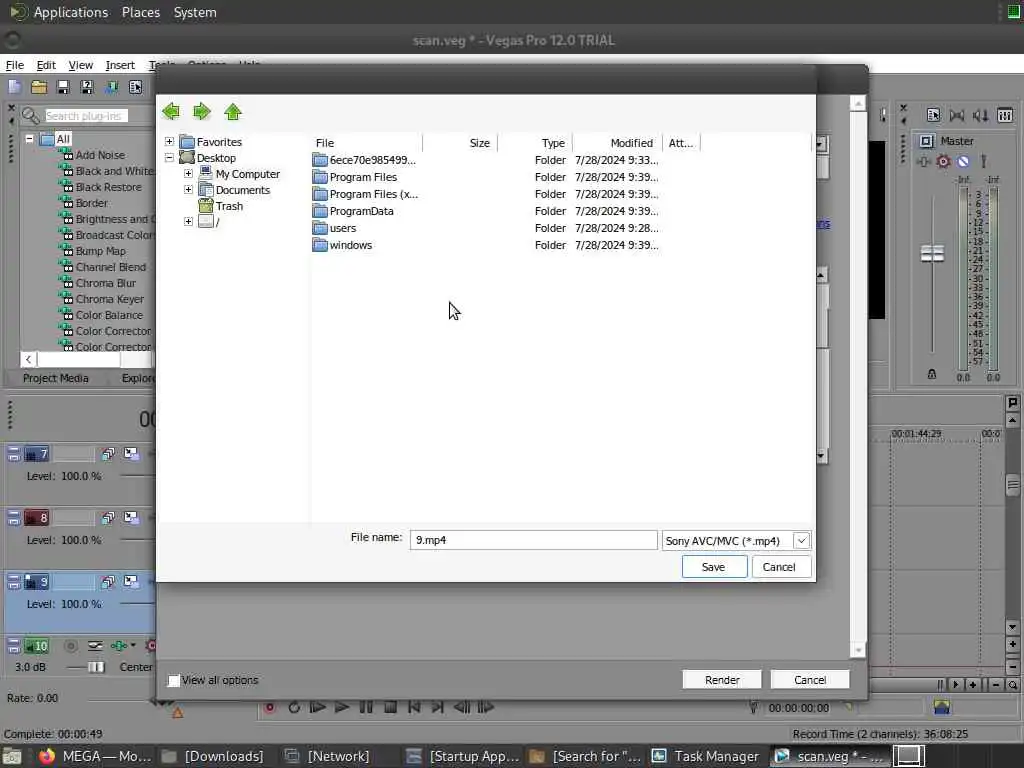Expand the My Computer tree node
Viewport: 1024px width, 768px height.
pyautogui.click(x=188, y=174)
